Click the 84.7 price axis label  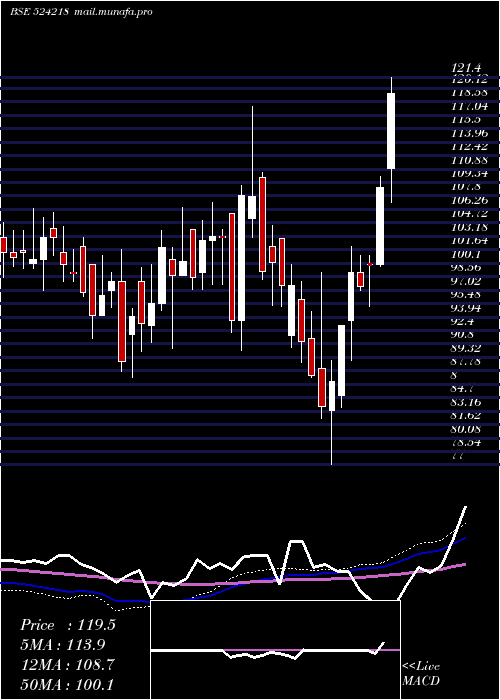[463, 388]
